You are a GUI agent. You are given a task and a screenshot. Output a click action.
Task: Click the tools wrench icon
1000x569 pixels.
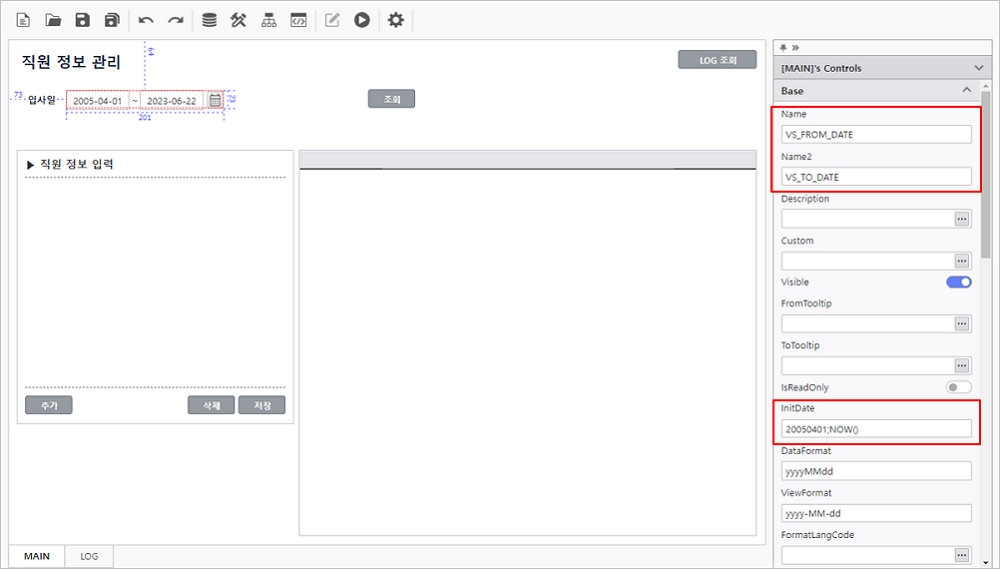[239, 20]
